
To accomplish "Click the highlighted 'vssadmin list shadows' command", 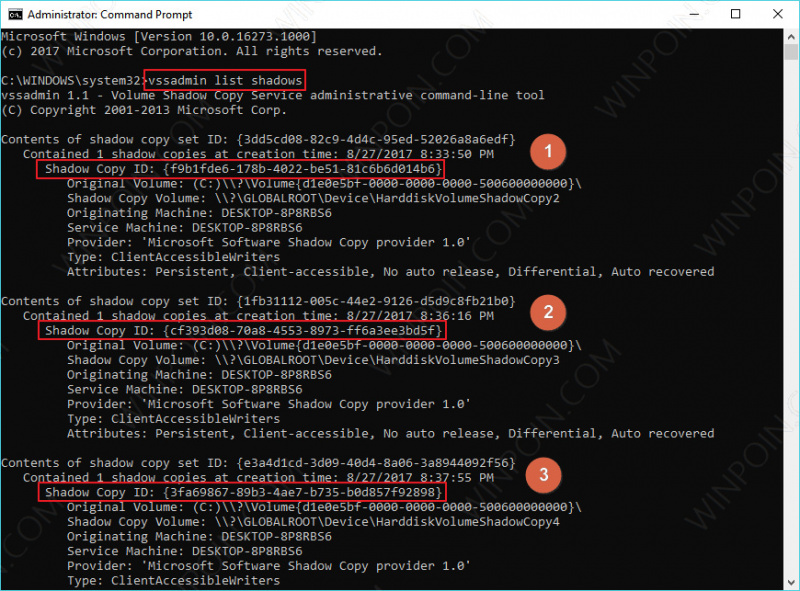I will [x=225, y=80].
